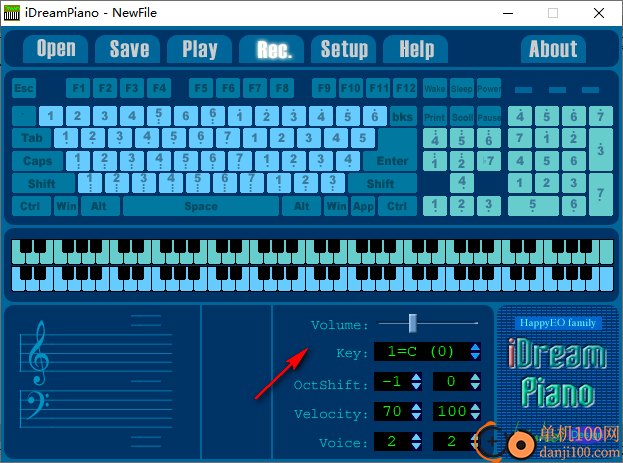Click the bks backspace key
Viewport: 623px width, 463px height.
[x=403, y=116]
